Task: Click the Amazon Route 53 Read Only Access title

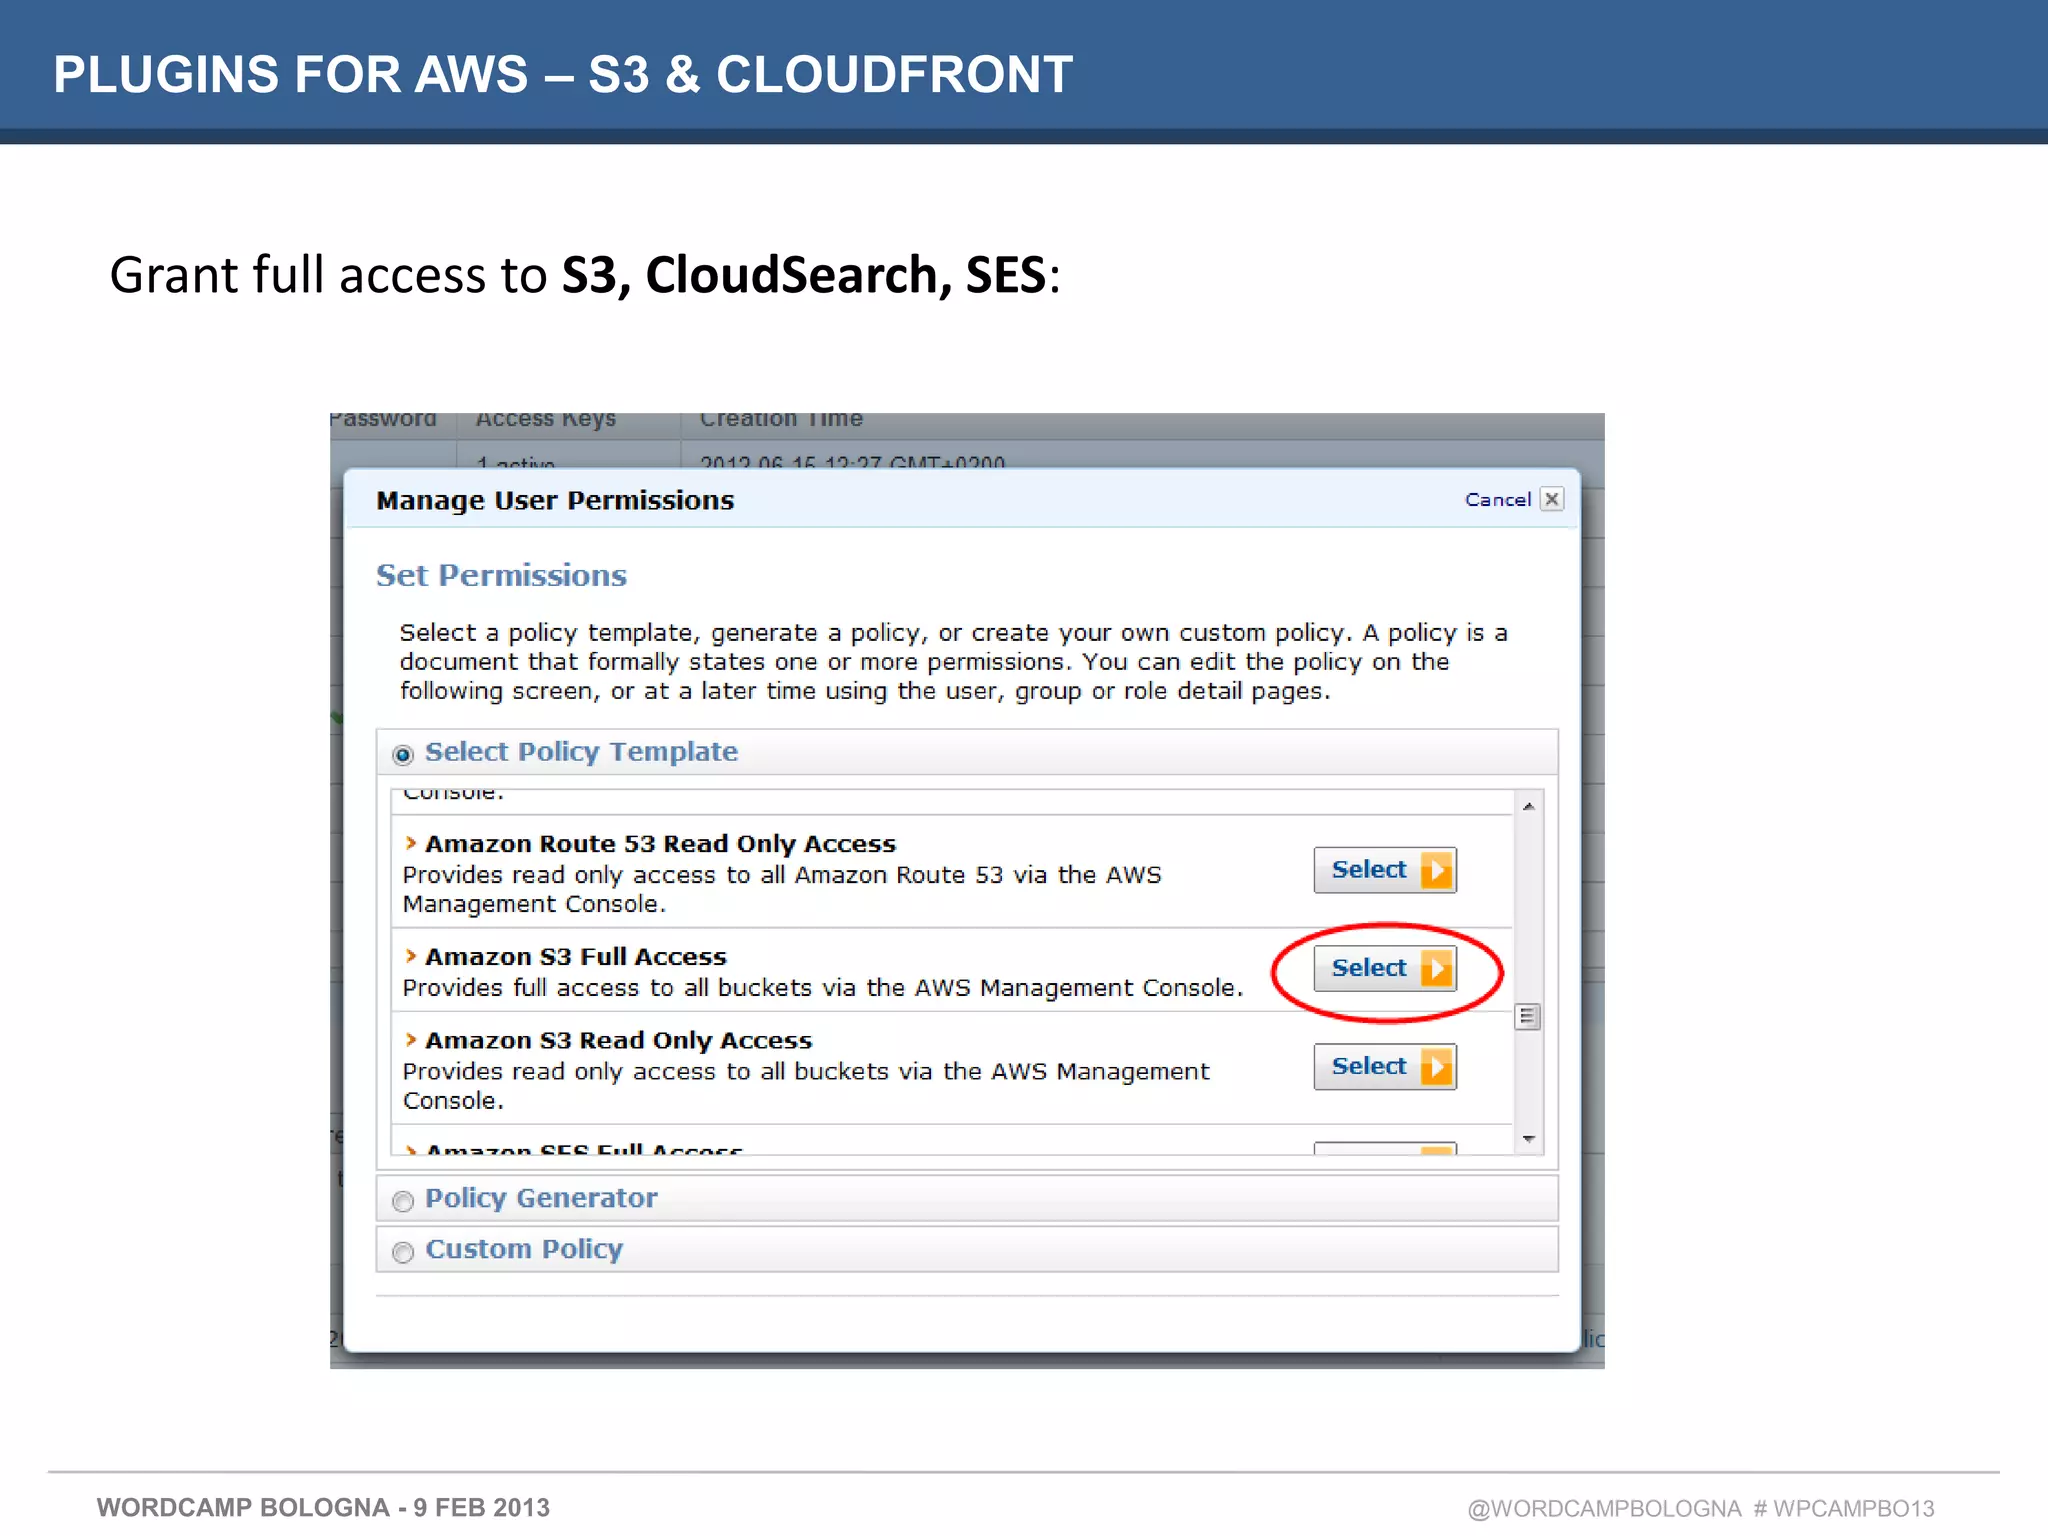Action: [661, 844]
